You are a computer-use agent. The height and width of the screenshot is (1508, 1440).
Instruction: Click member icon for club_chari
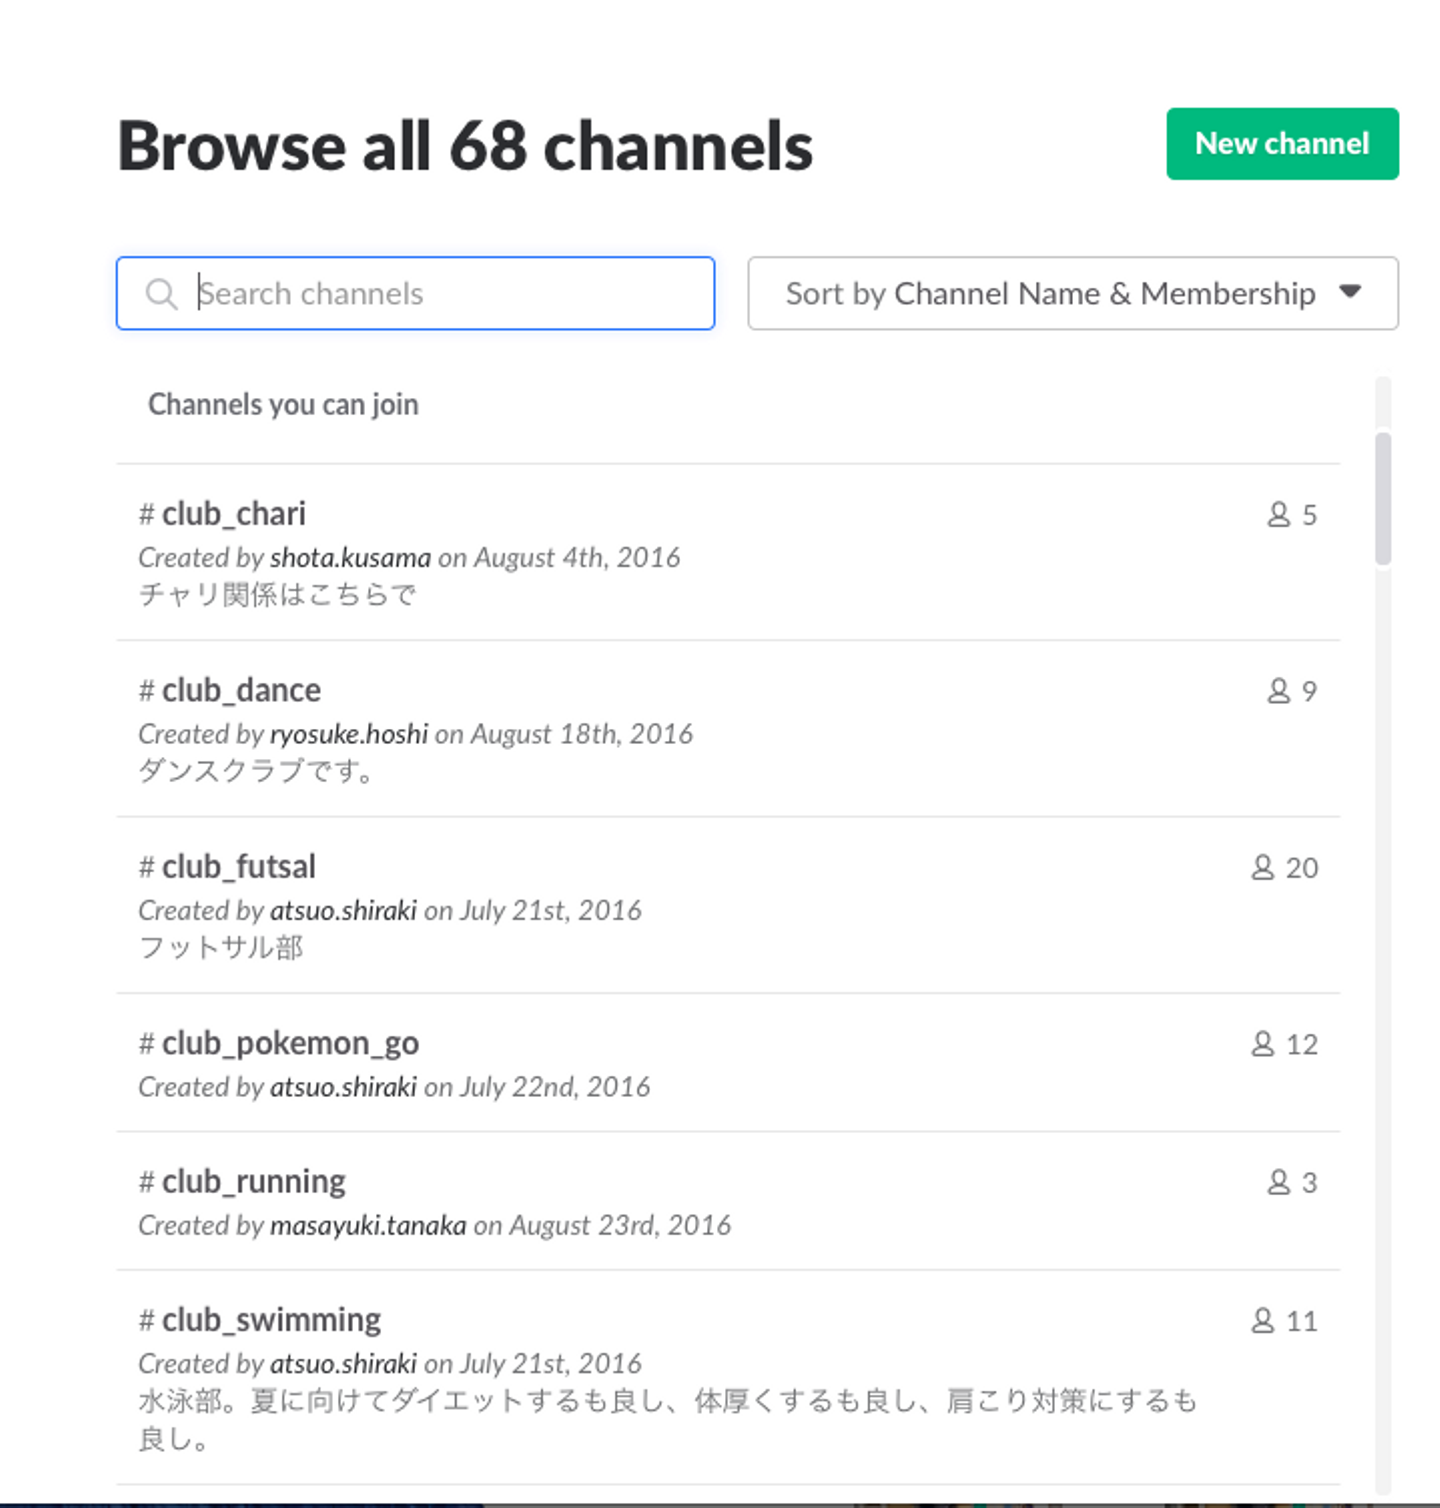(1279, 515)
